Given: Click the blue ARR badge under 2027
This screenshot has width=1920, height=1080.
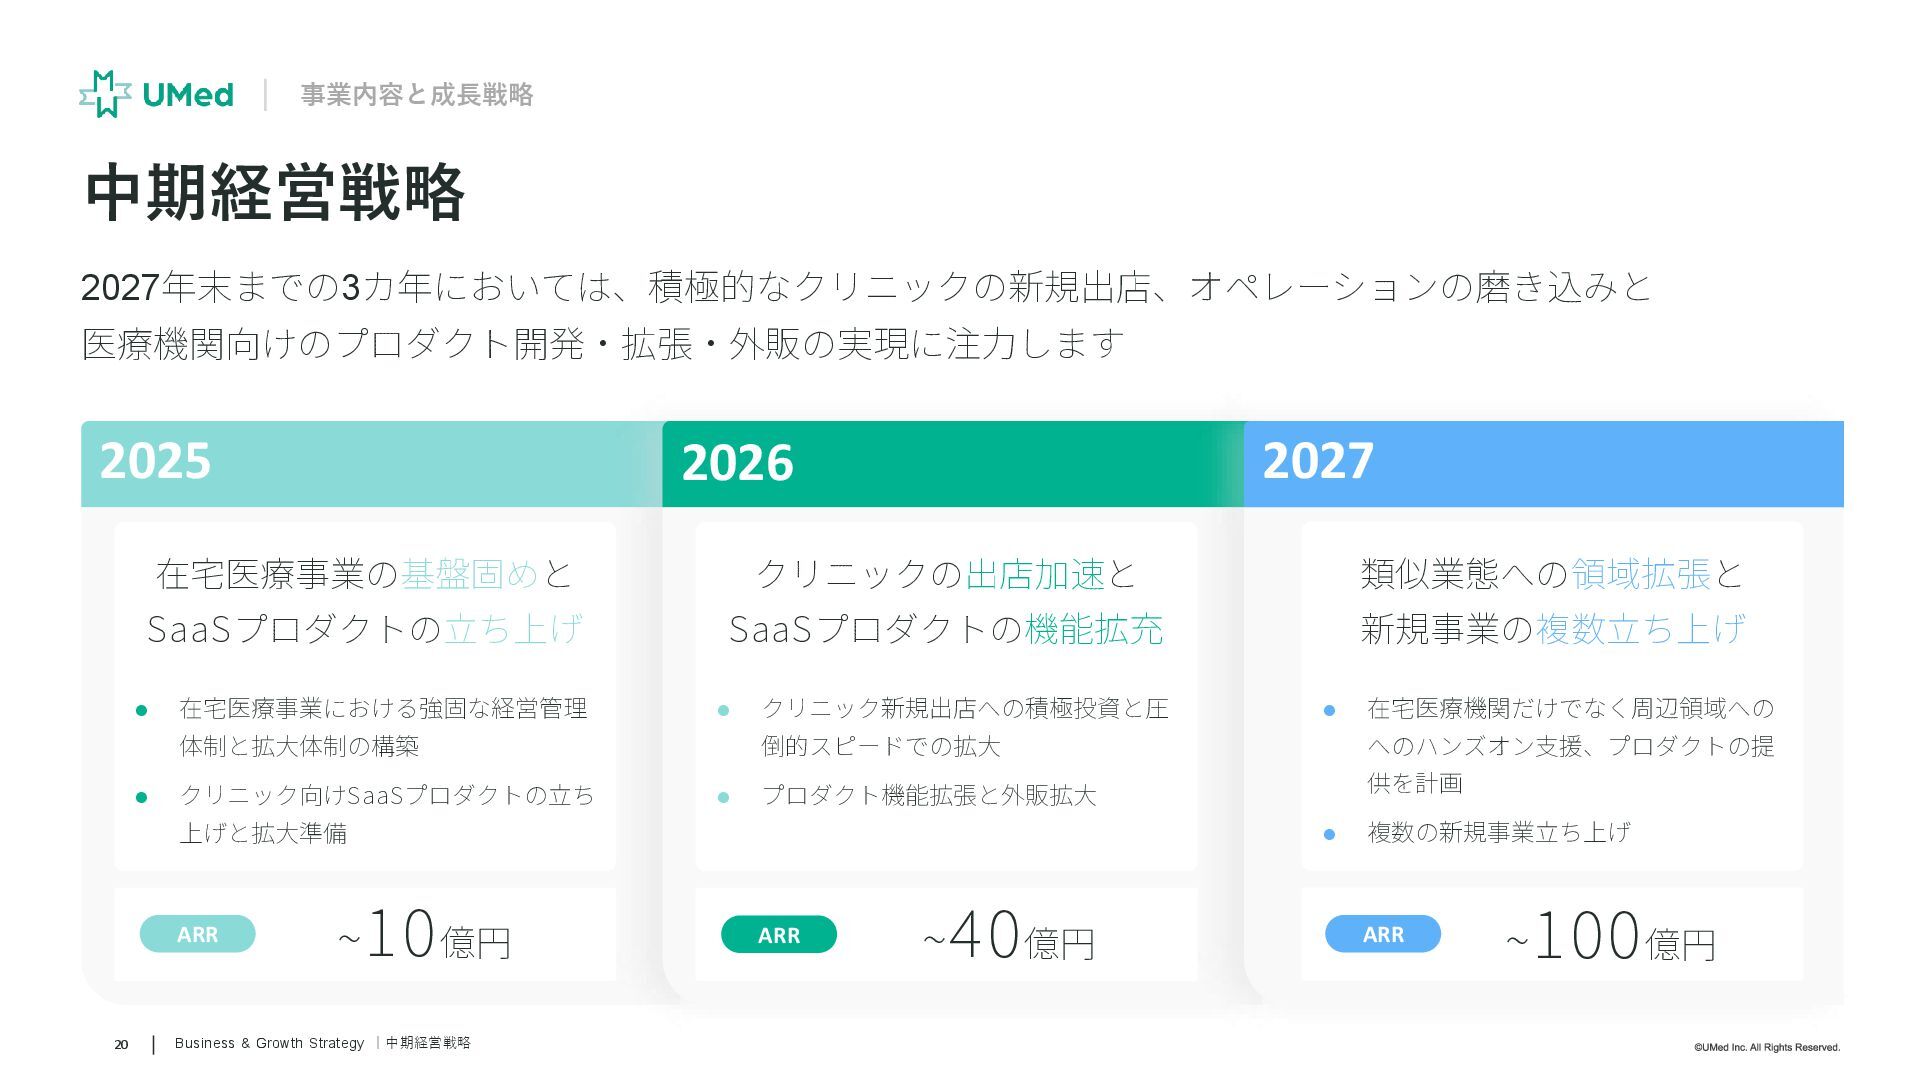Looking at the screenshot, I should [x=1382, y=934].
